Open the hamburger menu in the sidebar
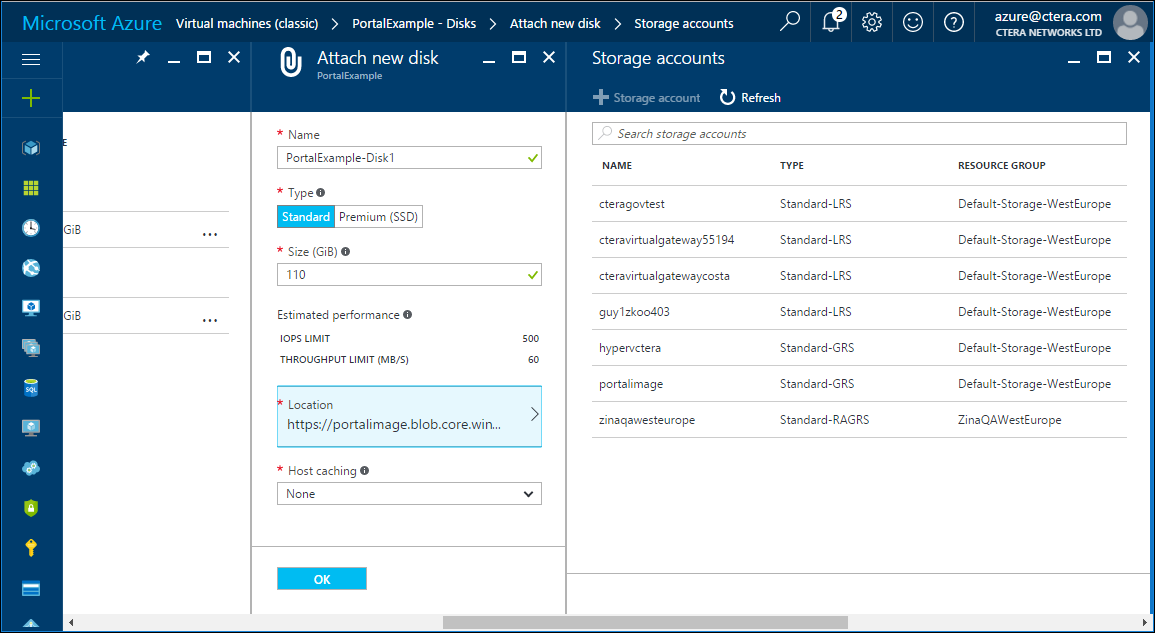Viewport: 1155px width, 633px height. pyautogui.click(x=31, y=60)
